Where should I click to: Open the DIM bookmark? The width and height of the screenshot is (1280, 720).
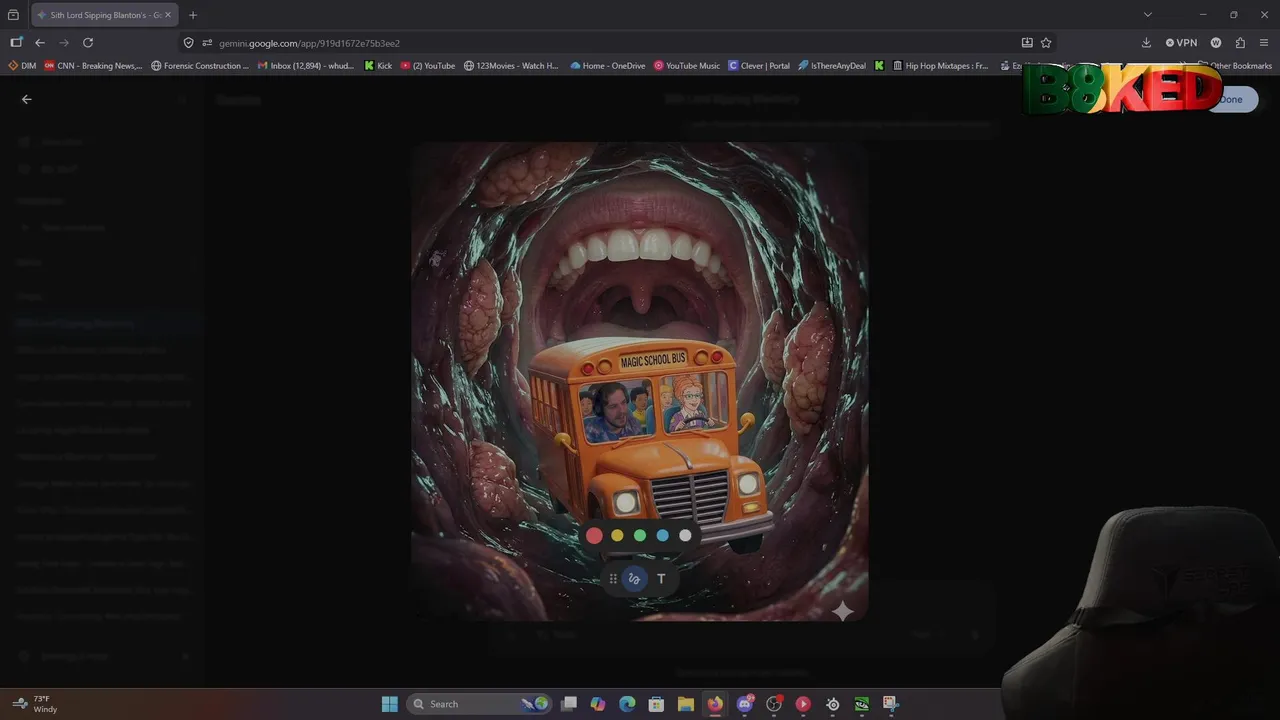22,66
